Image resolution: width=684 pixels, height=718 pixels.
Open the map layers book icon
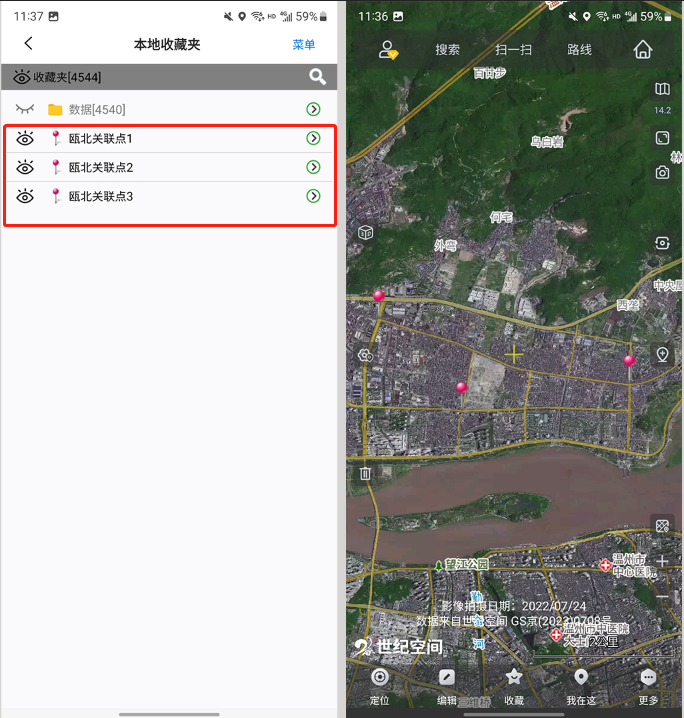[x=662, y=91]
